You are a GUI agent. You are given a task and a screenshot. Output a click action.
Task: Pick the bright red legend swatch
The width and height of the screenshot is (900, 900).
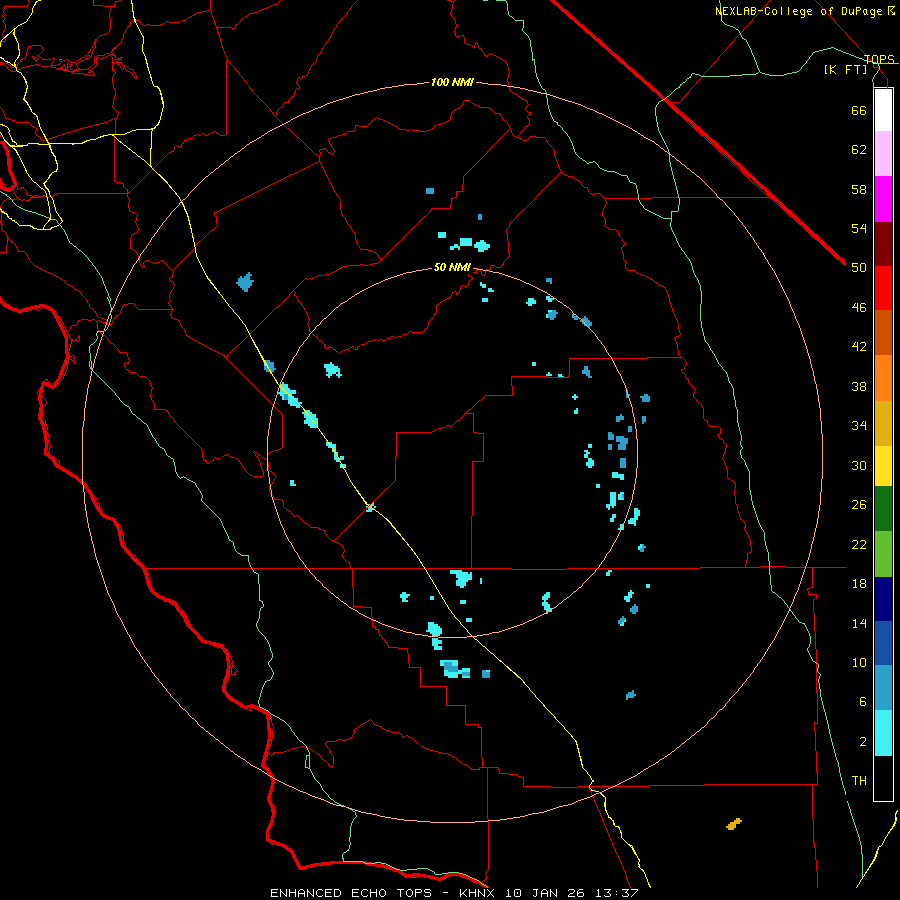click(x=883, y=288)
